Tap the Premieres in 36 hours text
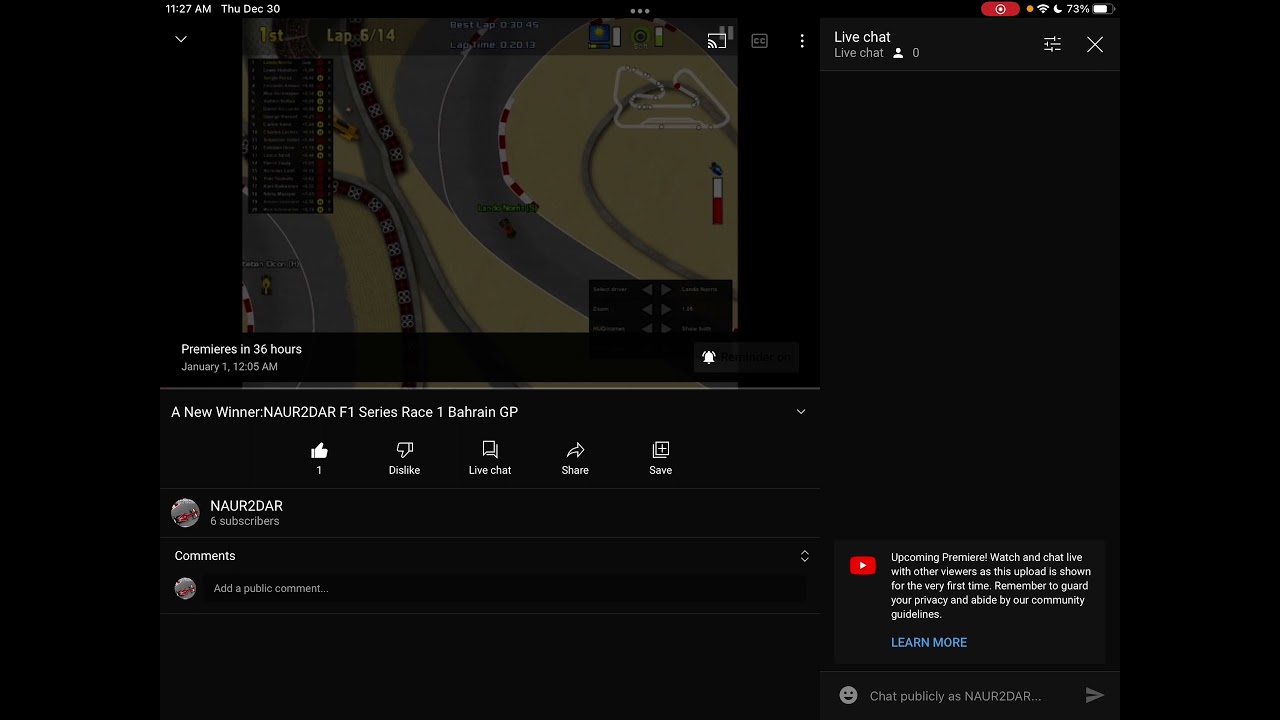1280x720 pixels. tap(241, 349)
